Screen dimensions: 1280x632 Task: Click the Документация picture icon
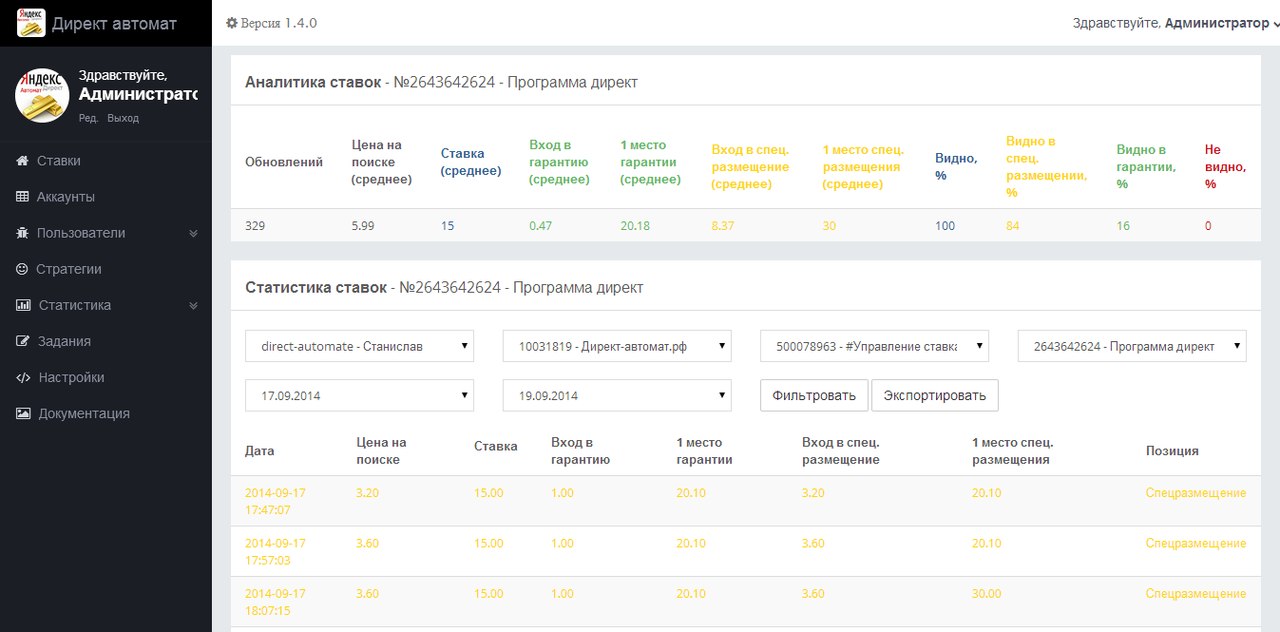click(22, 413)
